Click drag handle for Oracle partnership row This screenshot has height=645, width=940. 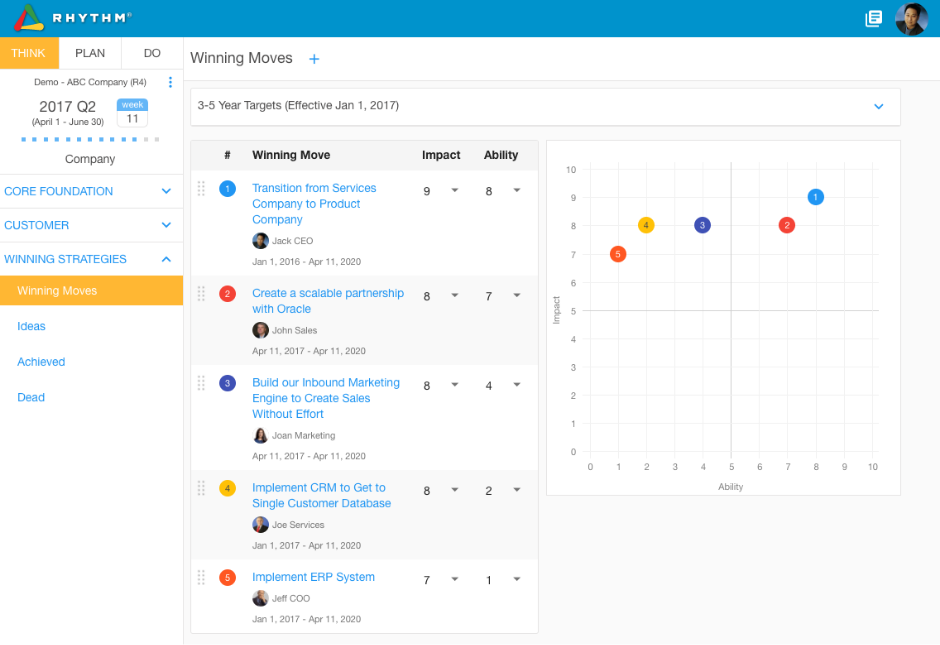pos(201,294)
